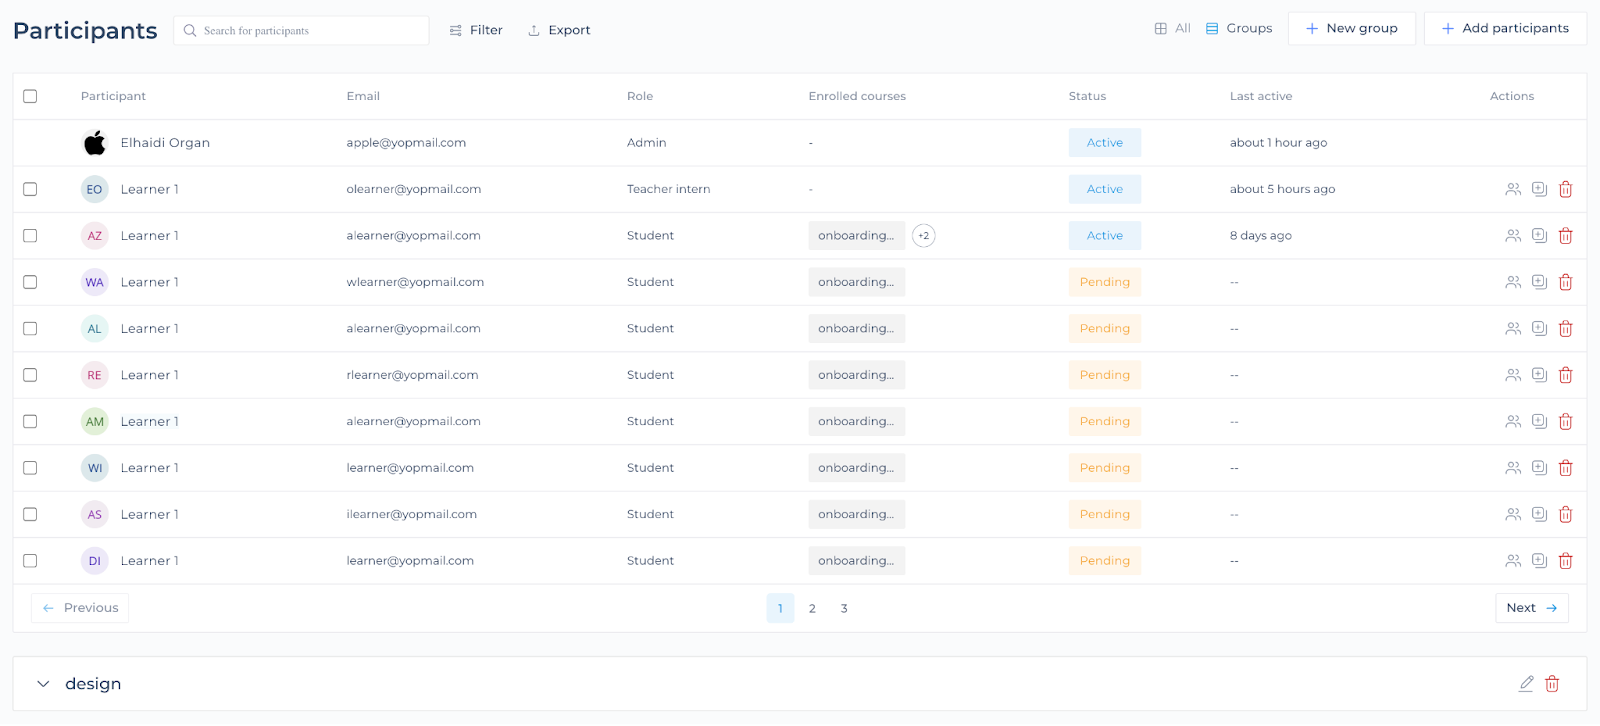The height and width of the screenshot is (726, 1600).
Task: Open group icon for wlearner@yopmail.com row
Action: coord(1513,282)
